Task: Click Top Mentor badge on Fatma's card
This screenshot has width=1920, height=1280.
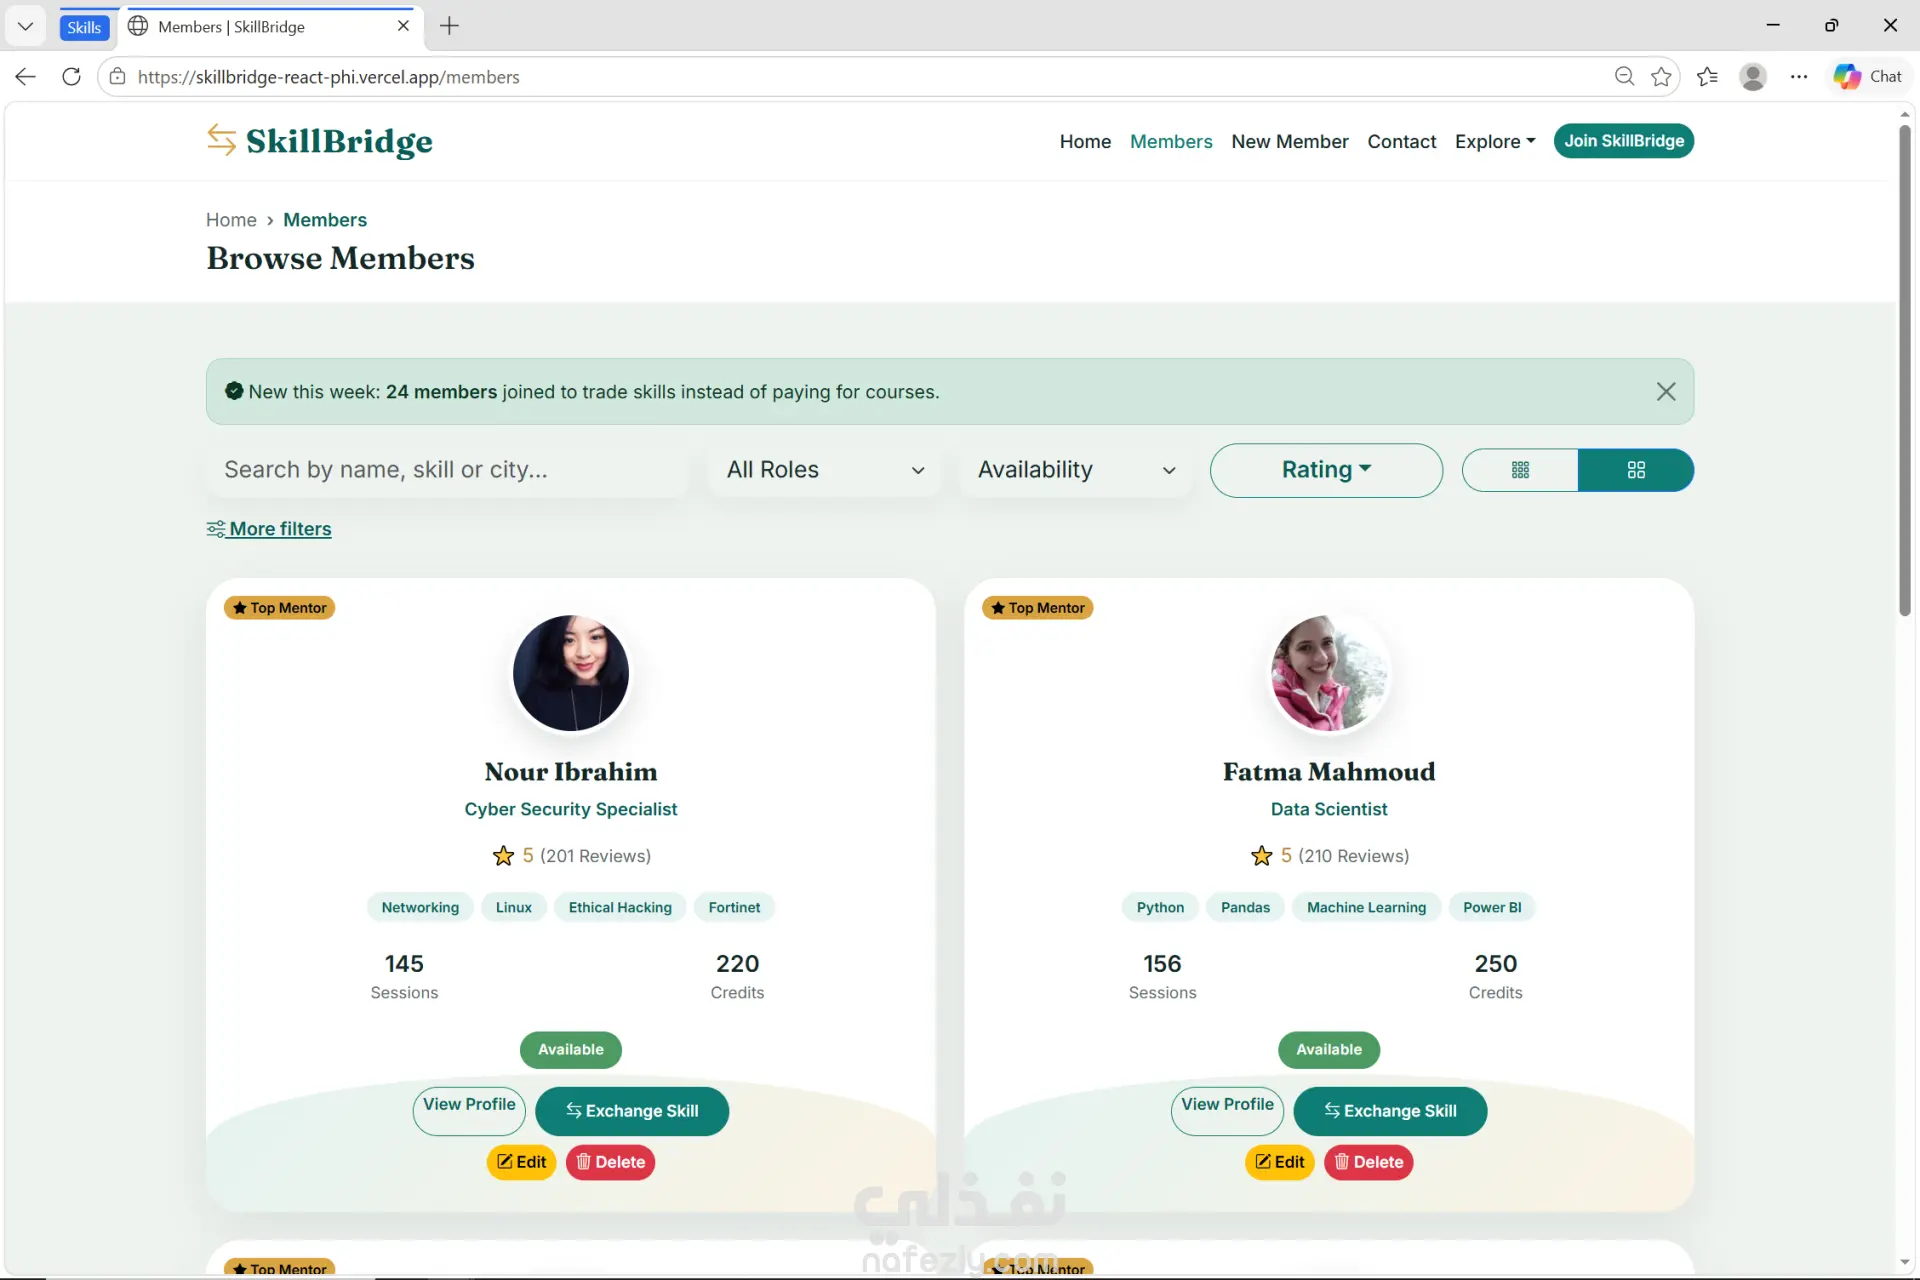Action: point(1038,608)
